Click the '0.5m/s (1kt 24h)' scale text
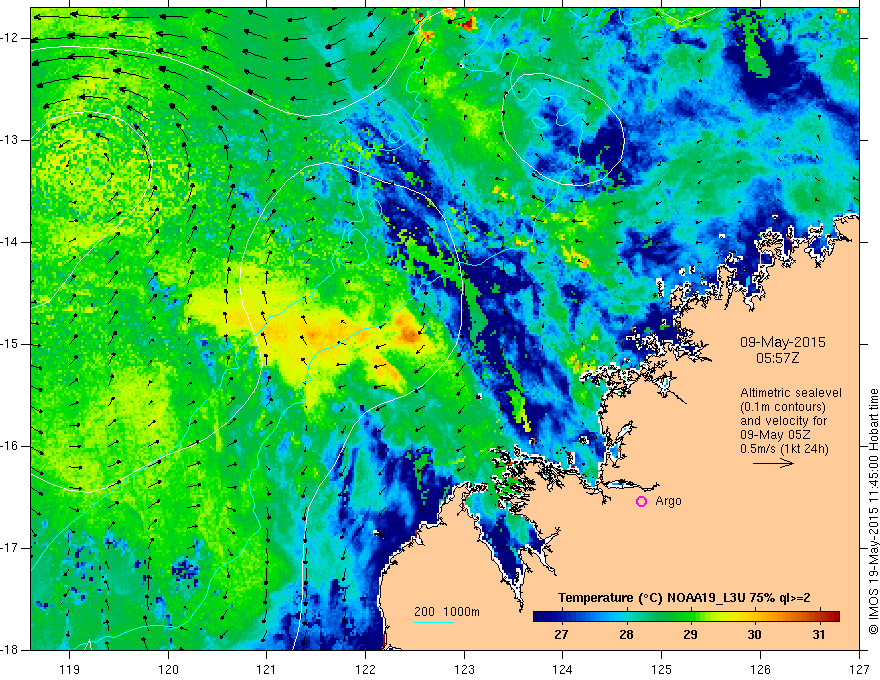 point(784,449)
